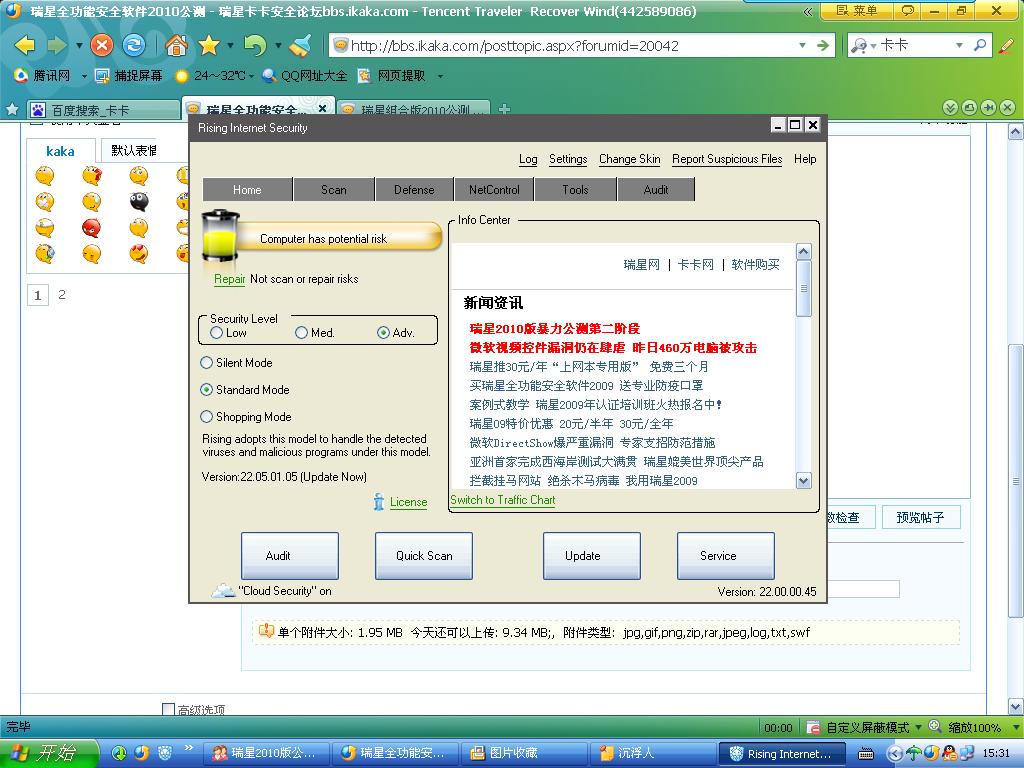The width and height of the screenshot is (1024, 768).
Task: Click the yellow star favorites icon
Action: (209, 45)
